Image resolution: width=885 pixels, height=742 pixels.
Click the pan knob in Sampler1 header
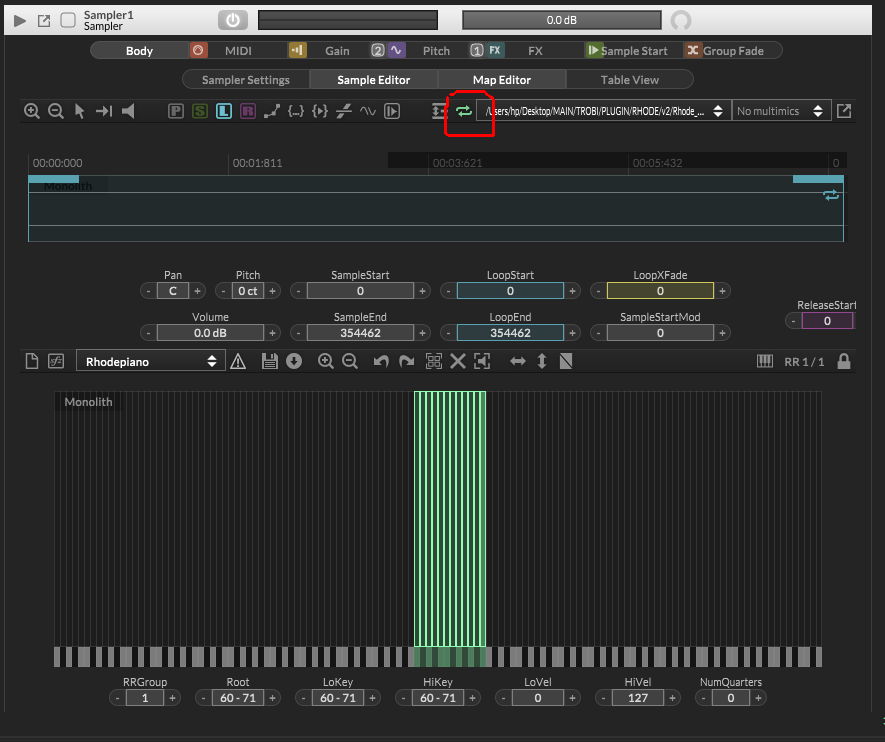coord(681,20)
